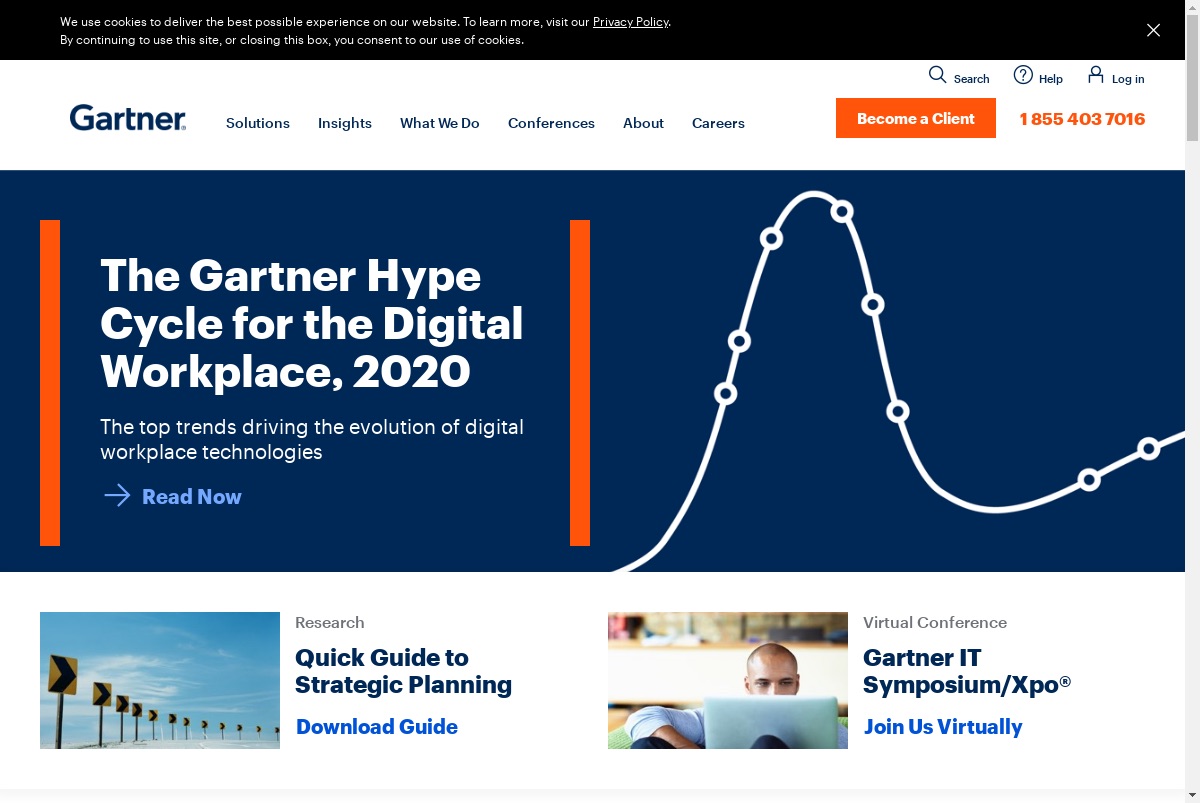Open the Solutions menu
Image resolution: width=1200 pixels, height=803 pixels.
click(258, 123)
